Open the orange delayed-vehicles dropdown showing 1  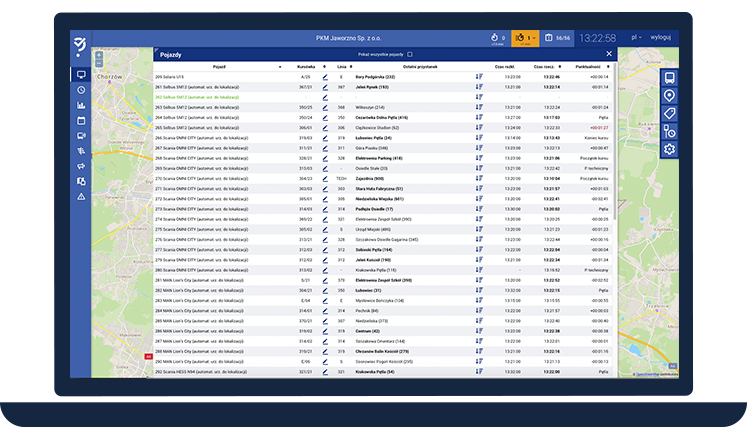point(525,38)
